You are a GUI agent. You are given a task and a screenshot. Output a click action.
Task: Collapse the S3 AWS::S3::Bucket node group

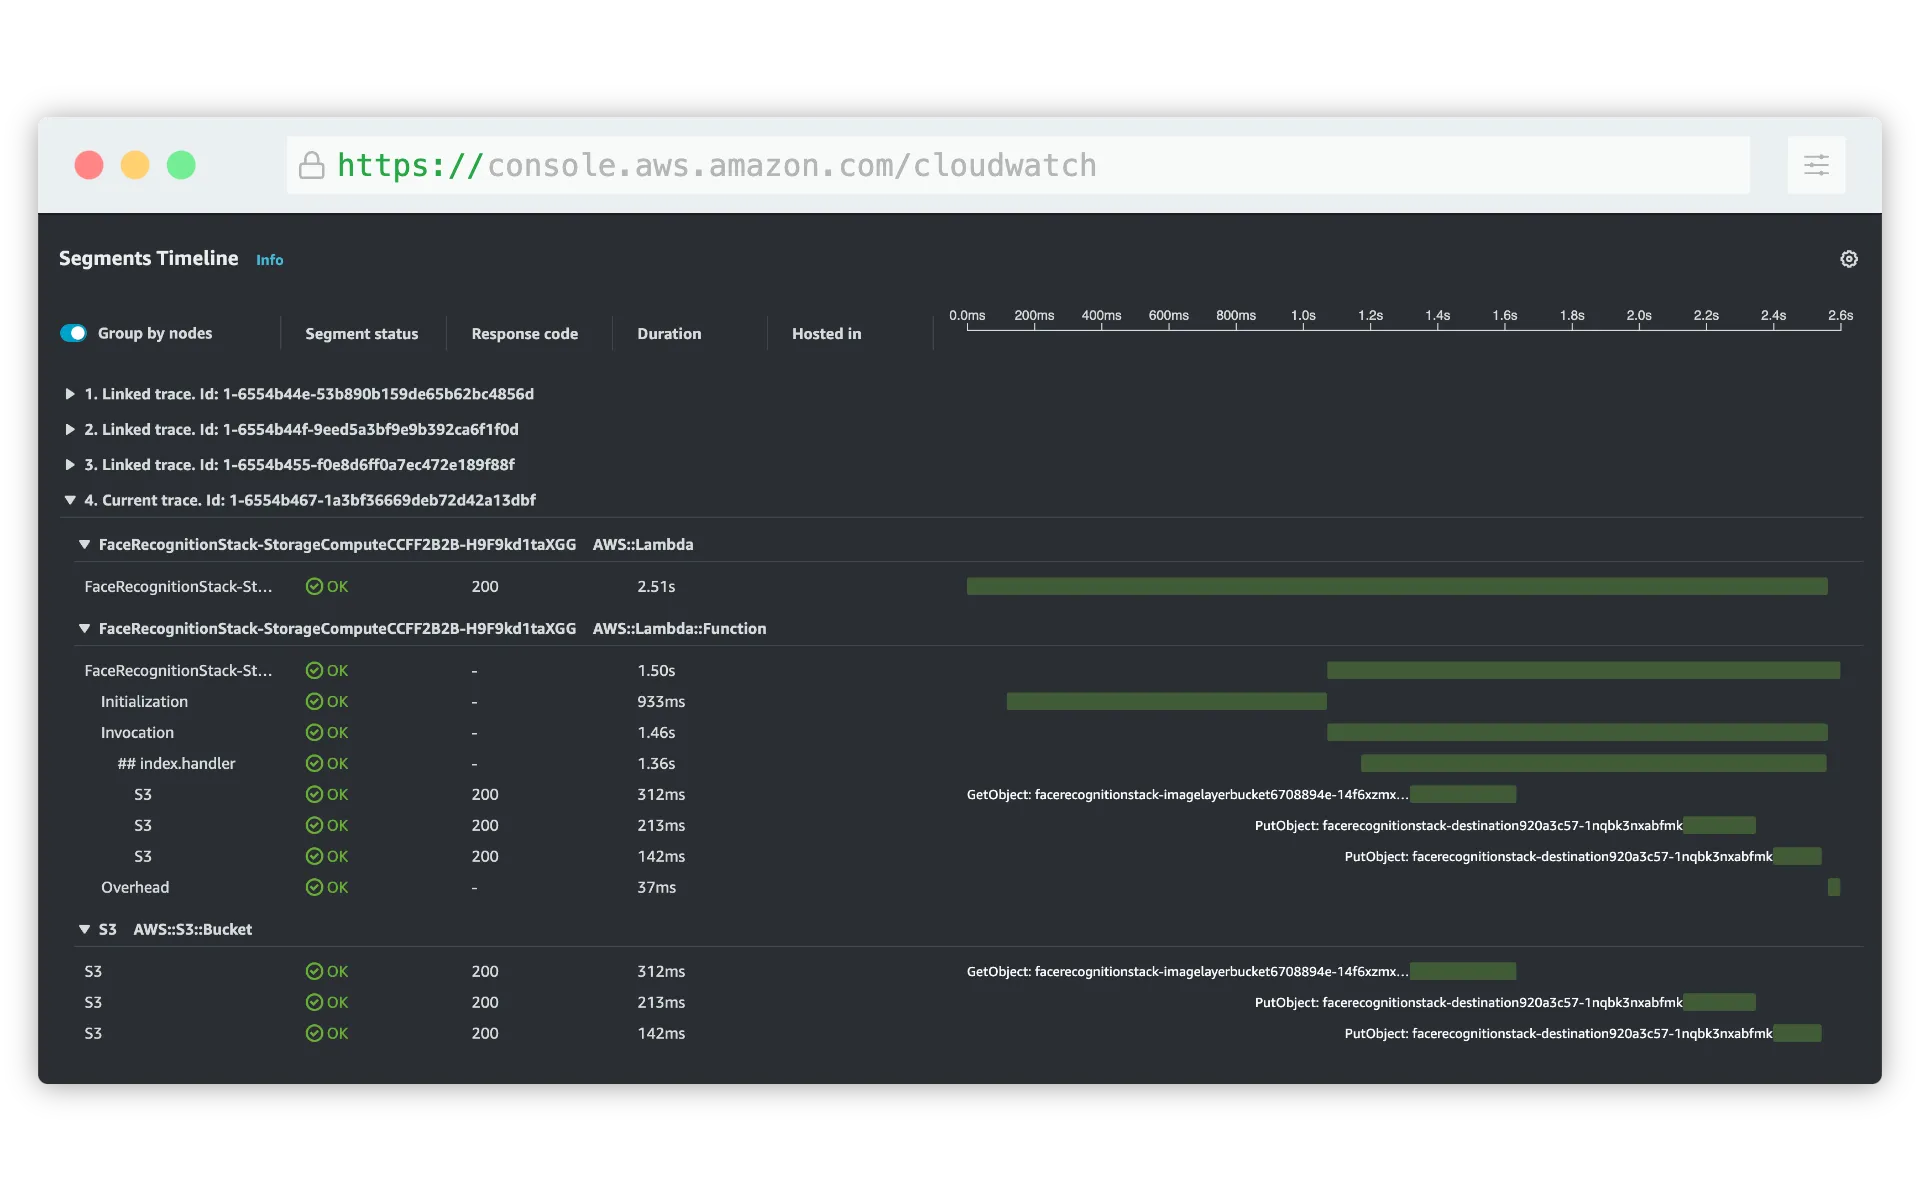click(x=85, y=930)
